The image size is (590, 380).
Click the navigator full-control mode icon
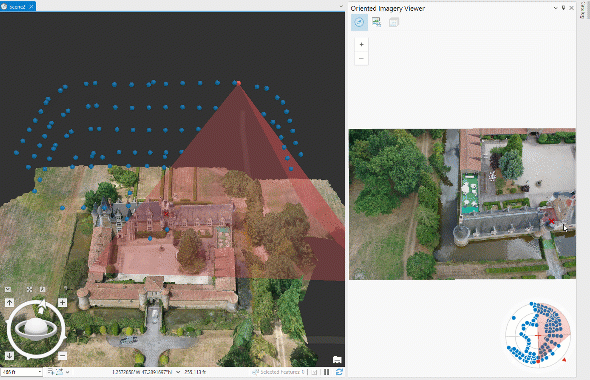[x=29, y=289]
